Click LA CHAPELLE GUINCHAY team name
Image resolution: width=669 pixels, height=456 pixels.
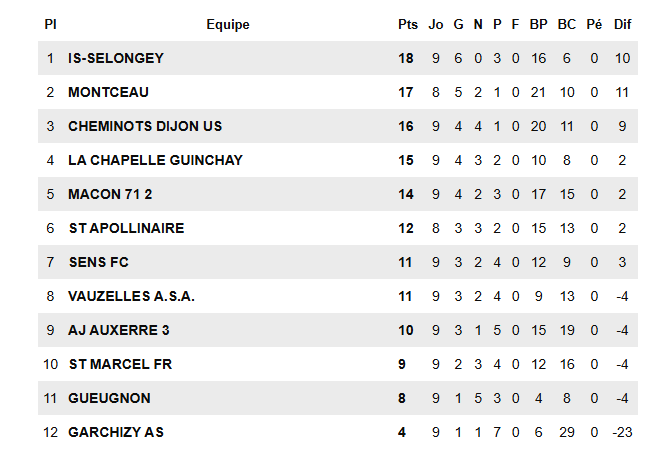tap(155, 160)
